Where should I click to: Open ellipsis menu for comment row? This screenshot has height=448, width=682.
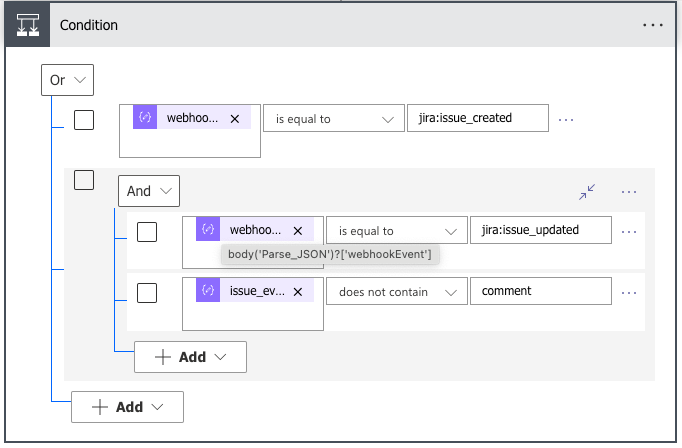[629, 292]
